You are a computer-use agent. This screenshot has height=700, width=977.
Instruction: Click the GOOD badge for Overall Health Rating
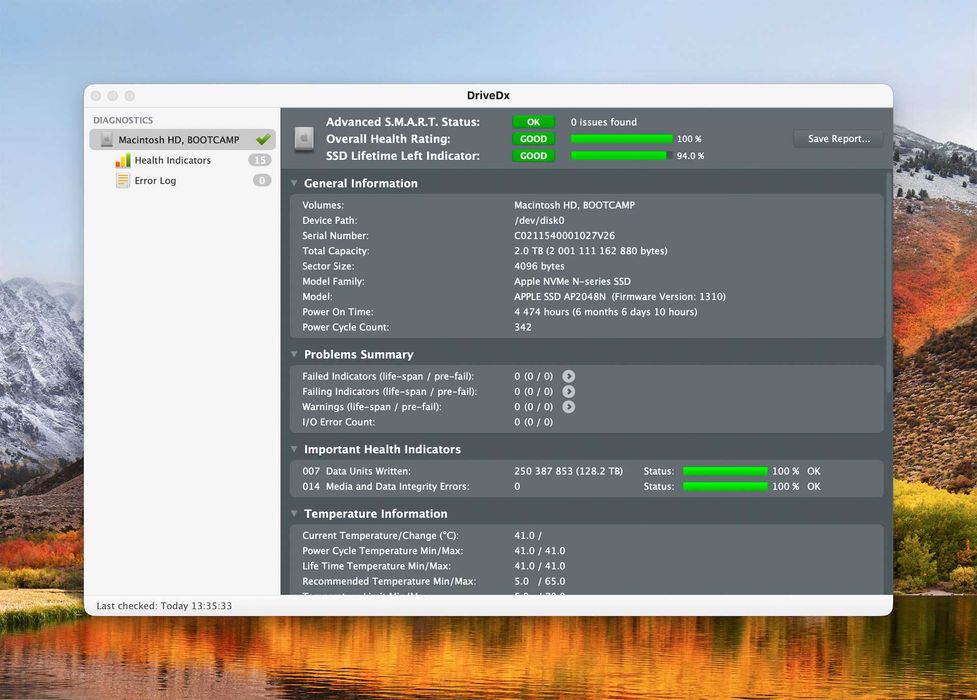coord(533,139)
